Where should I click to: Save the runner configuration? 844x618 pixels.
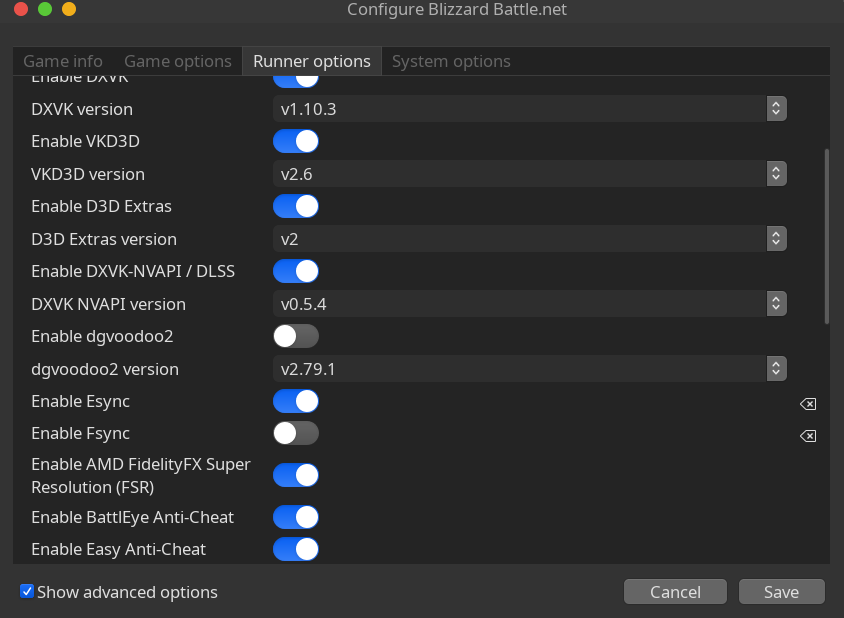[782, 592]
